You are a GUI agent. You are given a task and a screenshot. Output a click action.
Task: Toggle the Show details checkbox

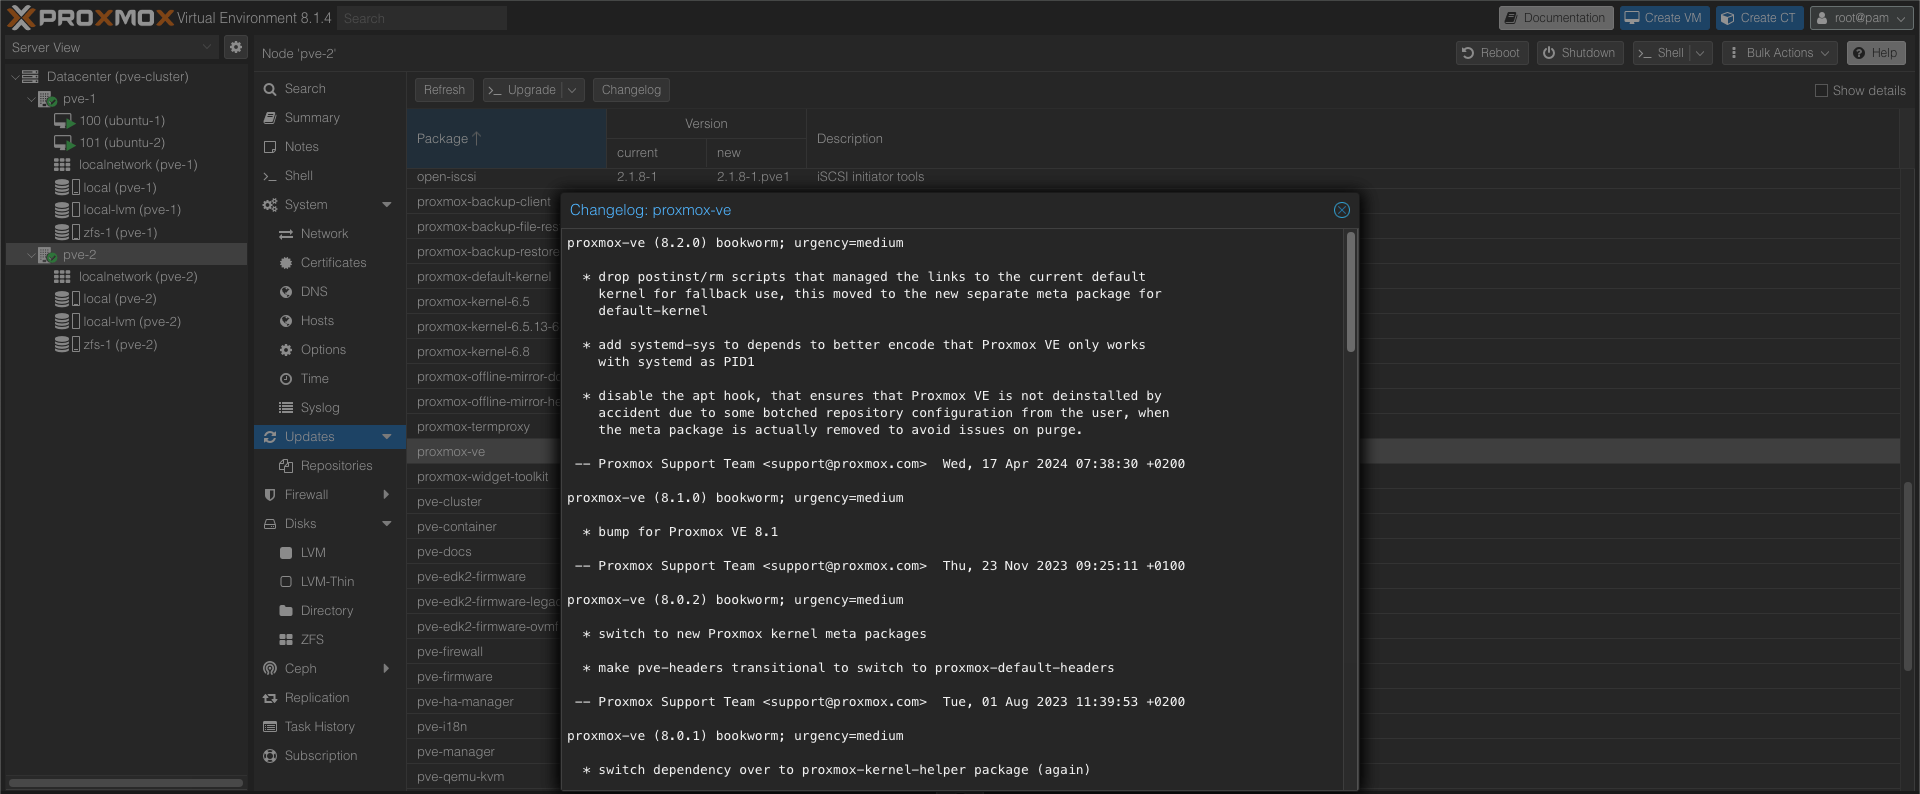click(x=1821, y=90)
